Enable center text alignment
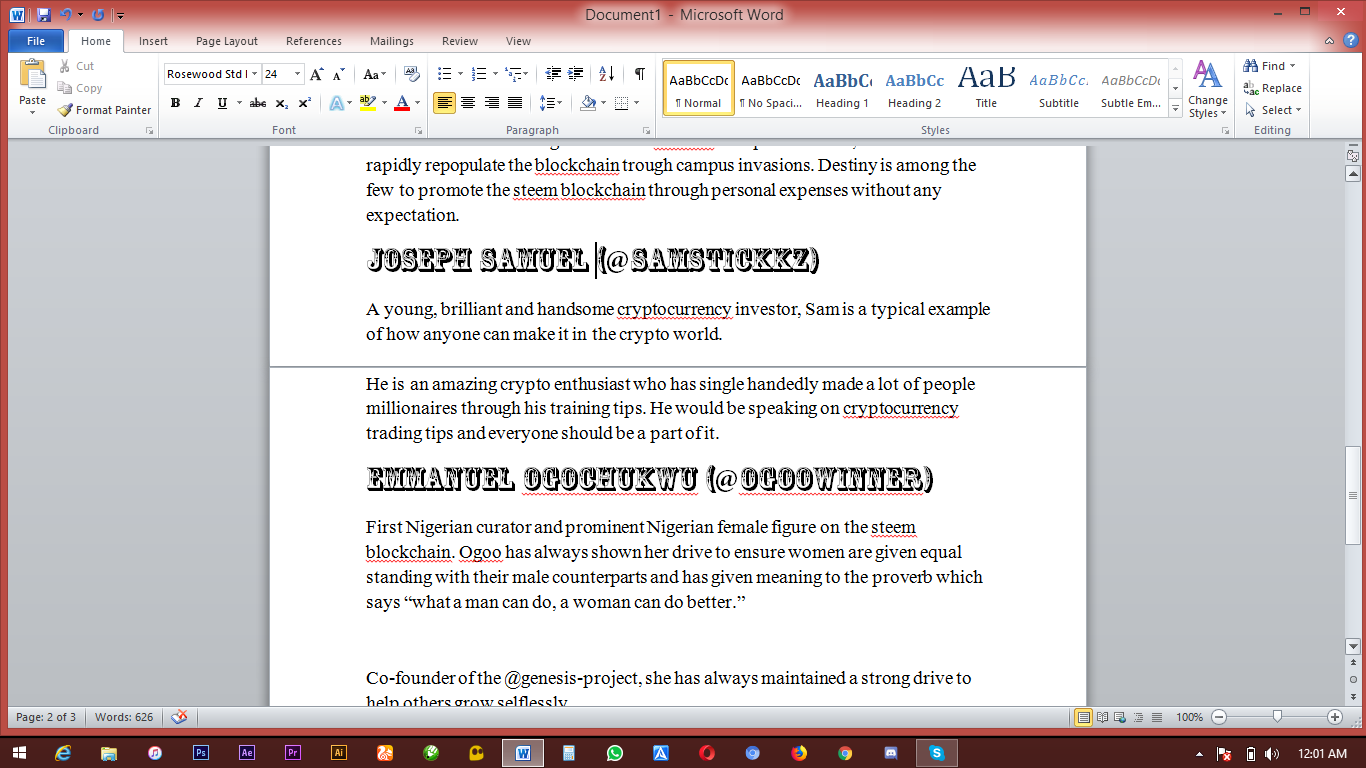The image size is (1366, 768). click(467, 103)
